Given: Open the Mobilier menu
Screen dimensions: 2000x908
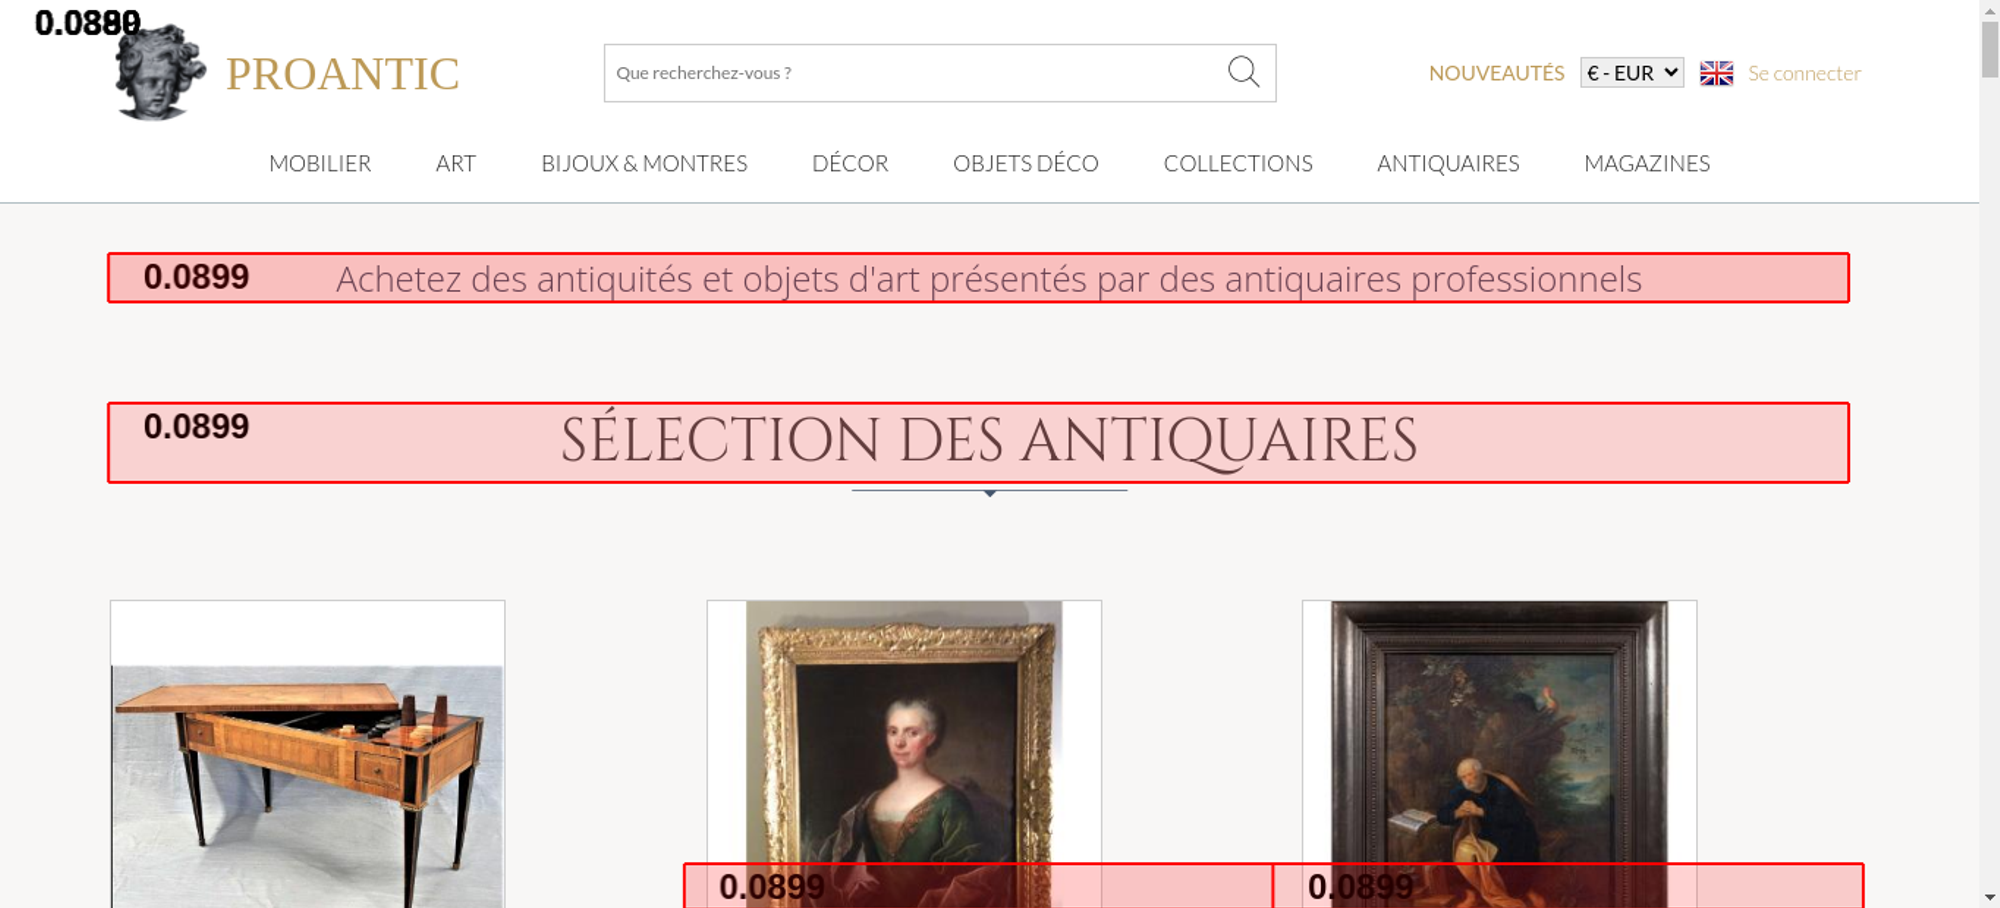Looking at the screenshot, I should (320, 163).
